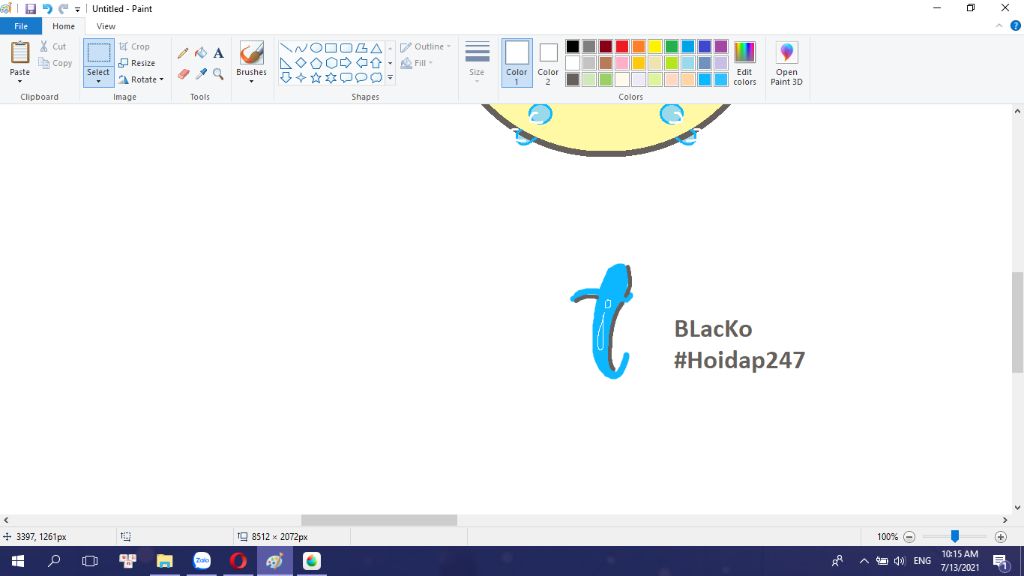
Task: Click Open Paint 3D button
Action: (786, 63)
